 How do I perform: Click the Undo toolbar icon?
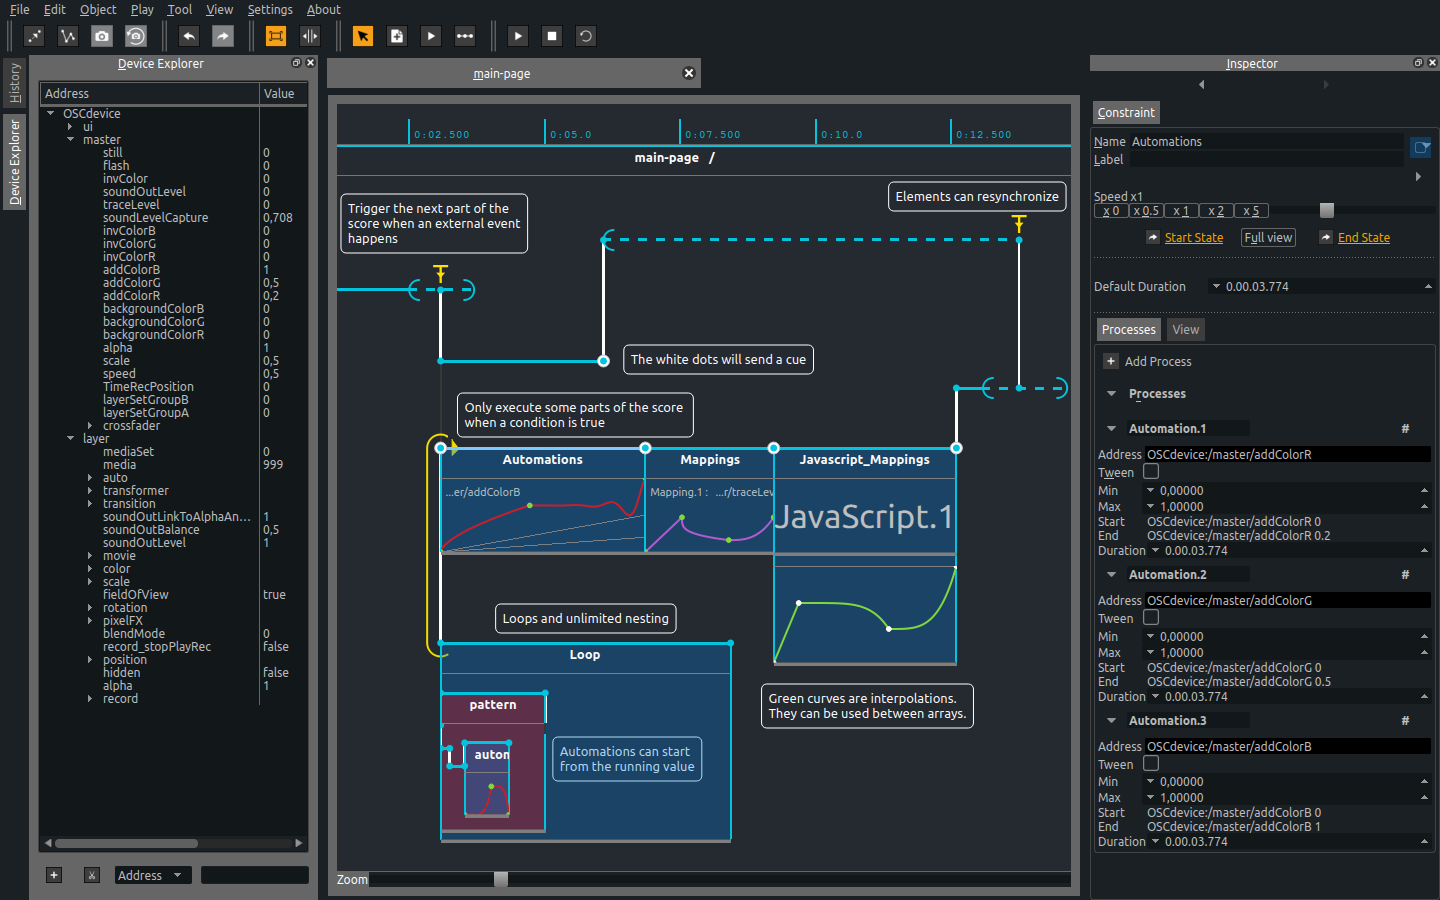(x=187, y=36)
